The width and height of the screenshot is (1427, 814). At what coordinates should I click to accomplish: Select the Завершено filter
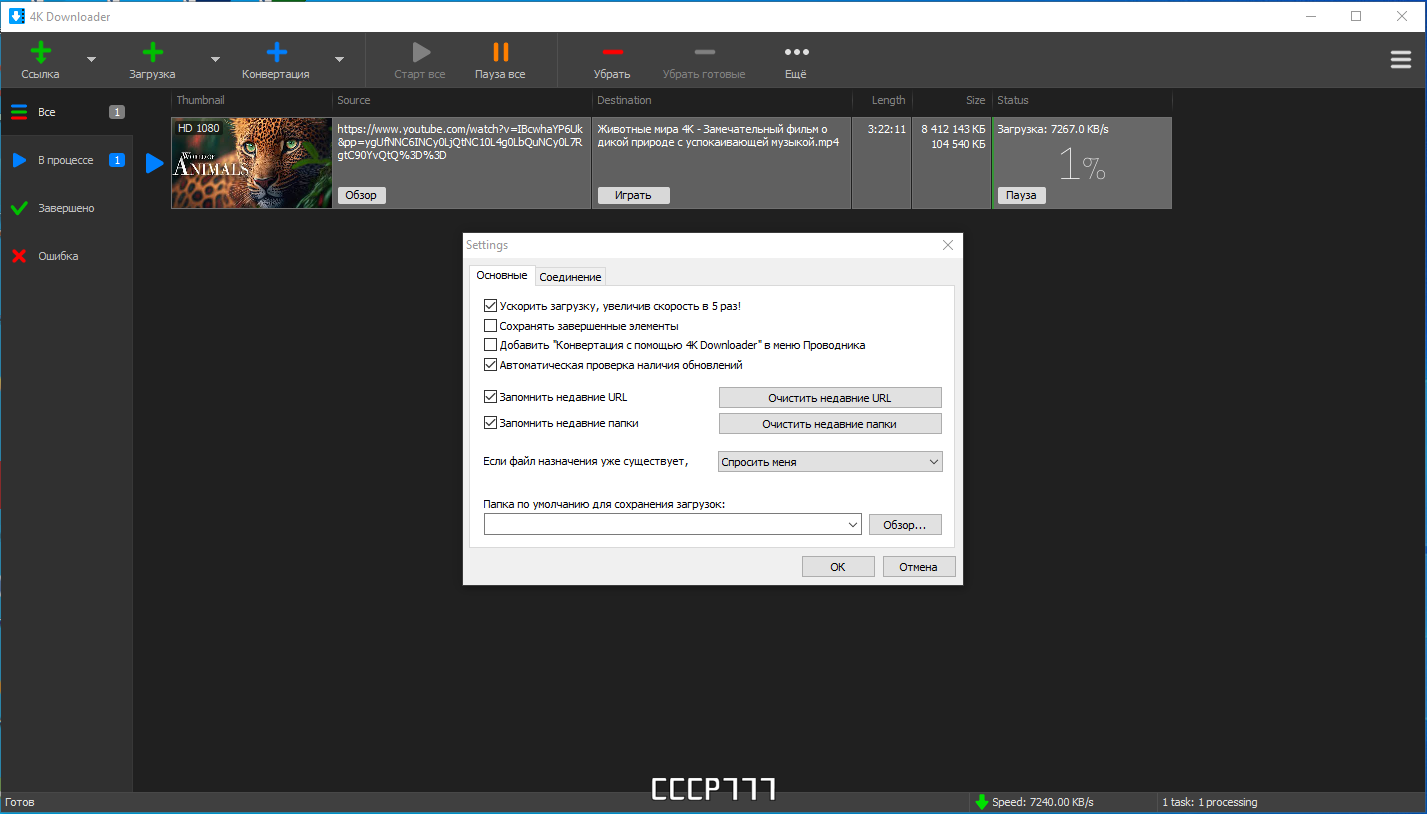point(66,208)
